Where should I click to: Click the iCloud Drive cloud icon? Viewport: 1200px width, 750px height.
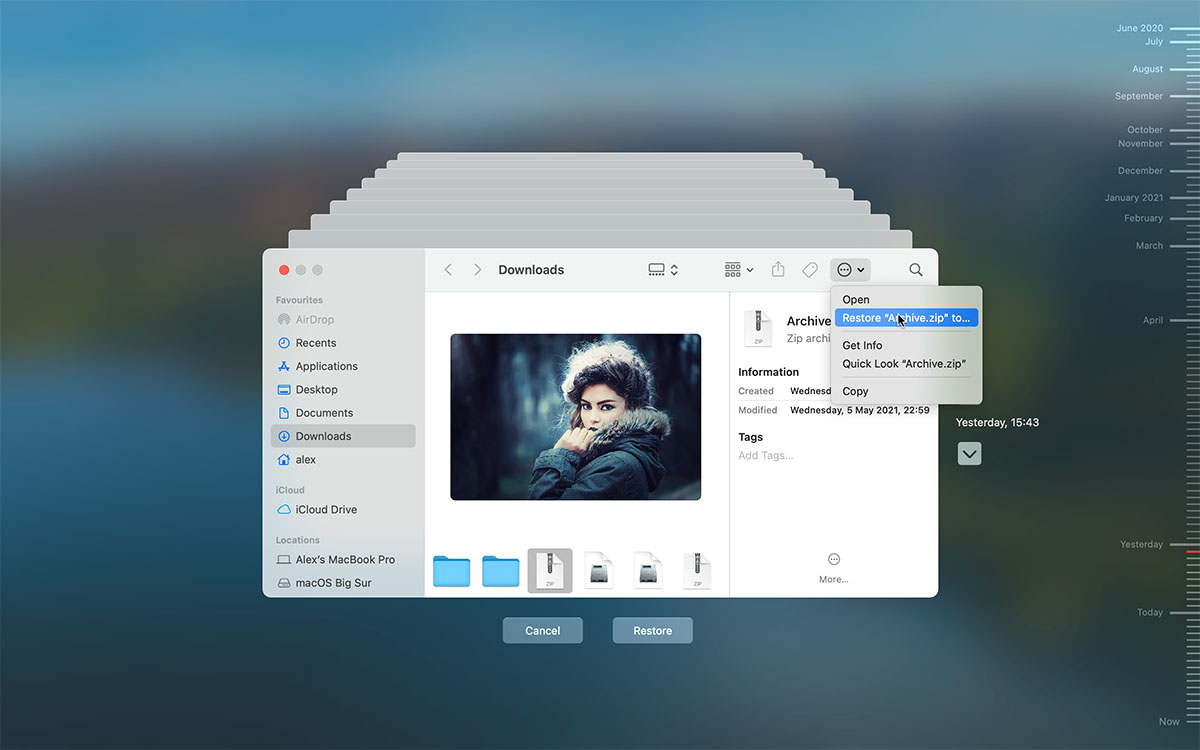tap(284, 510)
